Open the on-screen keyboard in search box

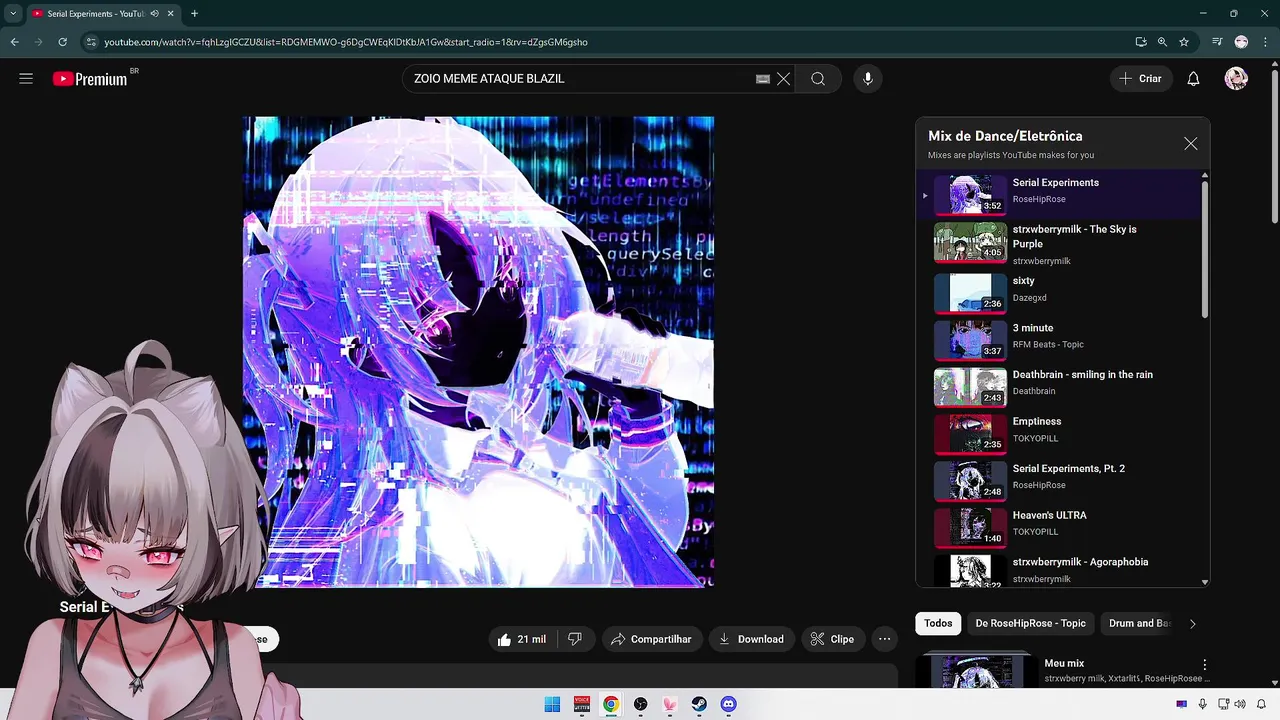click(763, 79)
